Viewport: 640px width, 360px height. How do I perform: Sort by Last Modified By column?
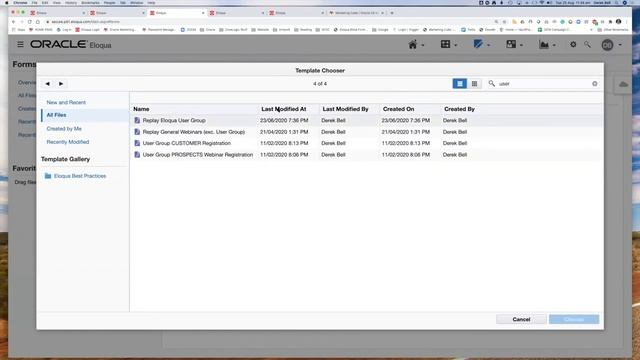pyautogui.click(x=345, y=109)
